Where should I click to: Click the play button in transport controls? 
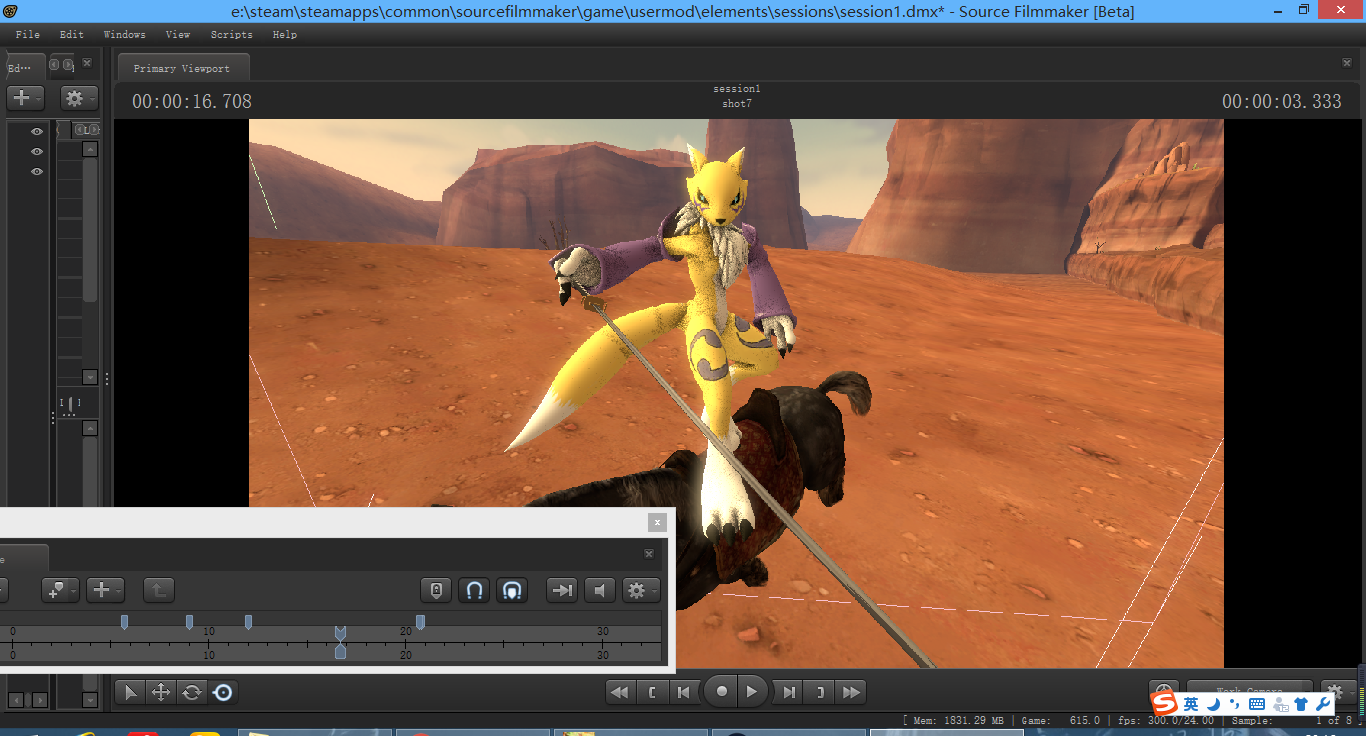pos(752,691)
